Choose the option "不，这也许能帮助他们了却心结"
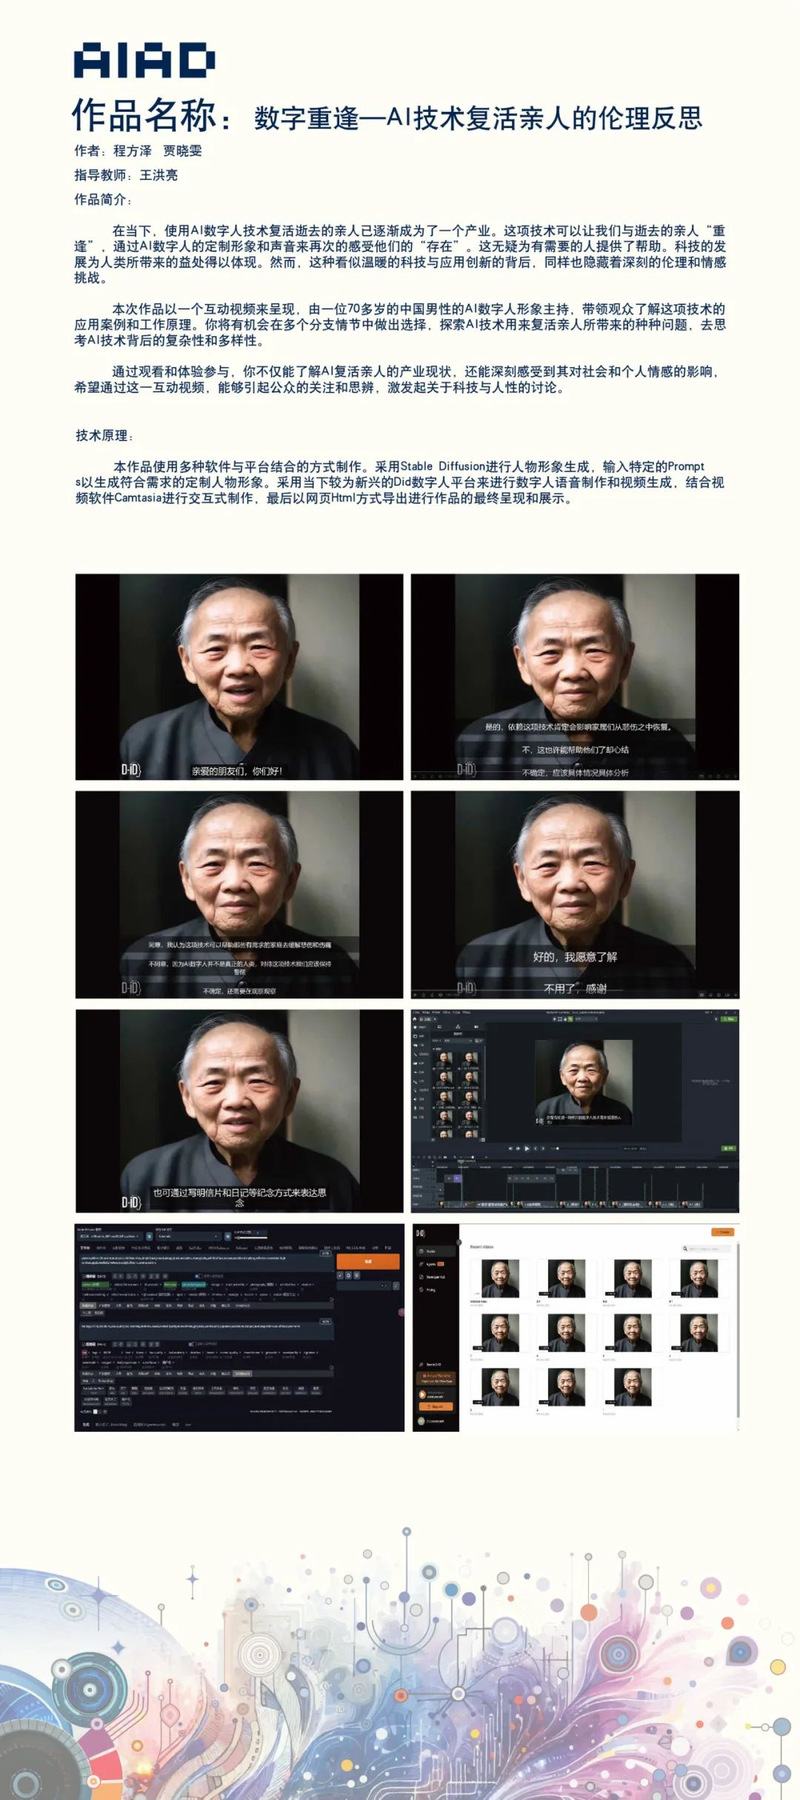 click(x=575, y=749)
